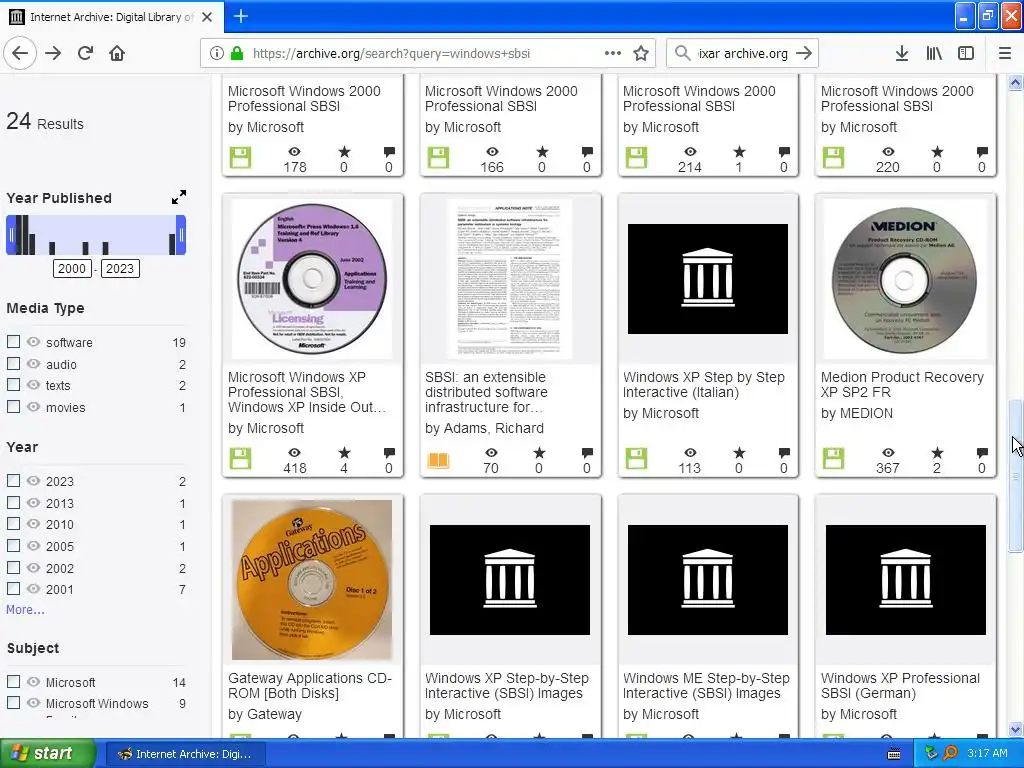Click the scrollbar up arrow
The height and width of the screenshot is (768, 1024).
pos(1015,82)
